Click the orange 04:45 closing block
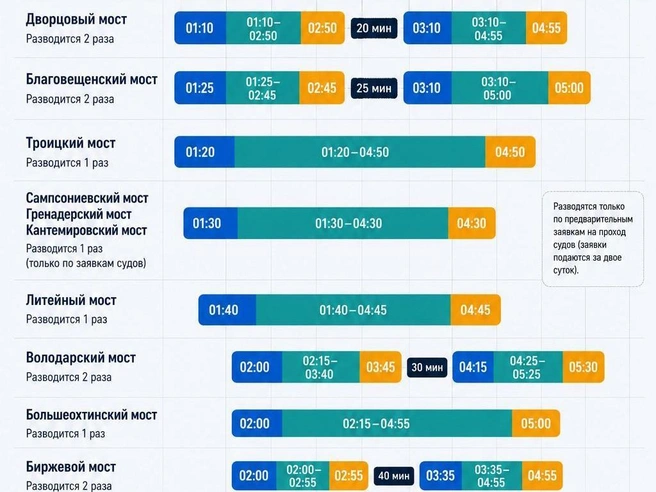The image size is (656, 492). pyautogui.click(x=476, y=310)
